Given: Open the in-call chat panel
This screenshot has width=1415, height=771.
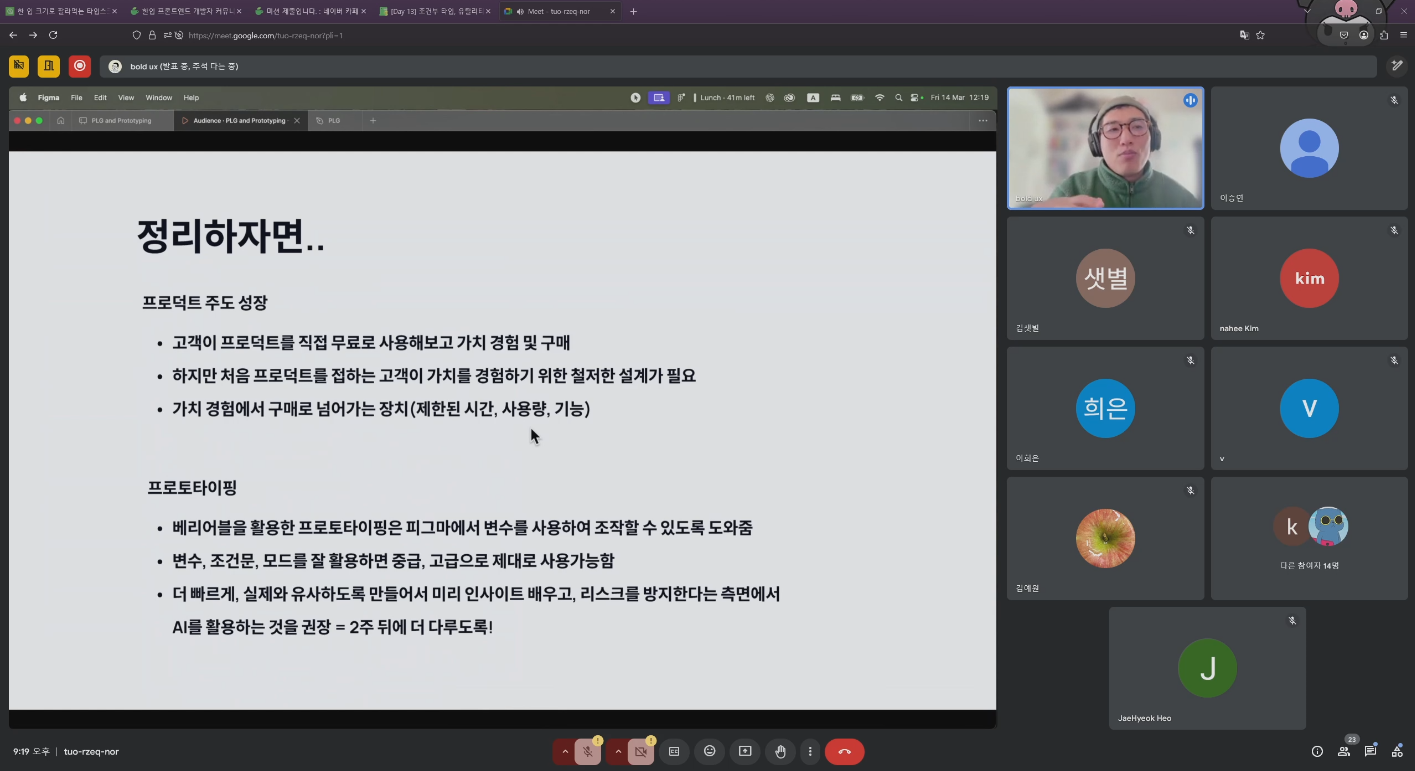Looking at the screenshot, I should click(x=1370, y=752).
